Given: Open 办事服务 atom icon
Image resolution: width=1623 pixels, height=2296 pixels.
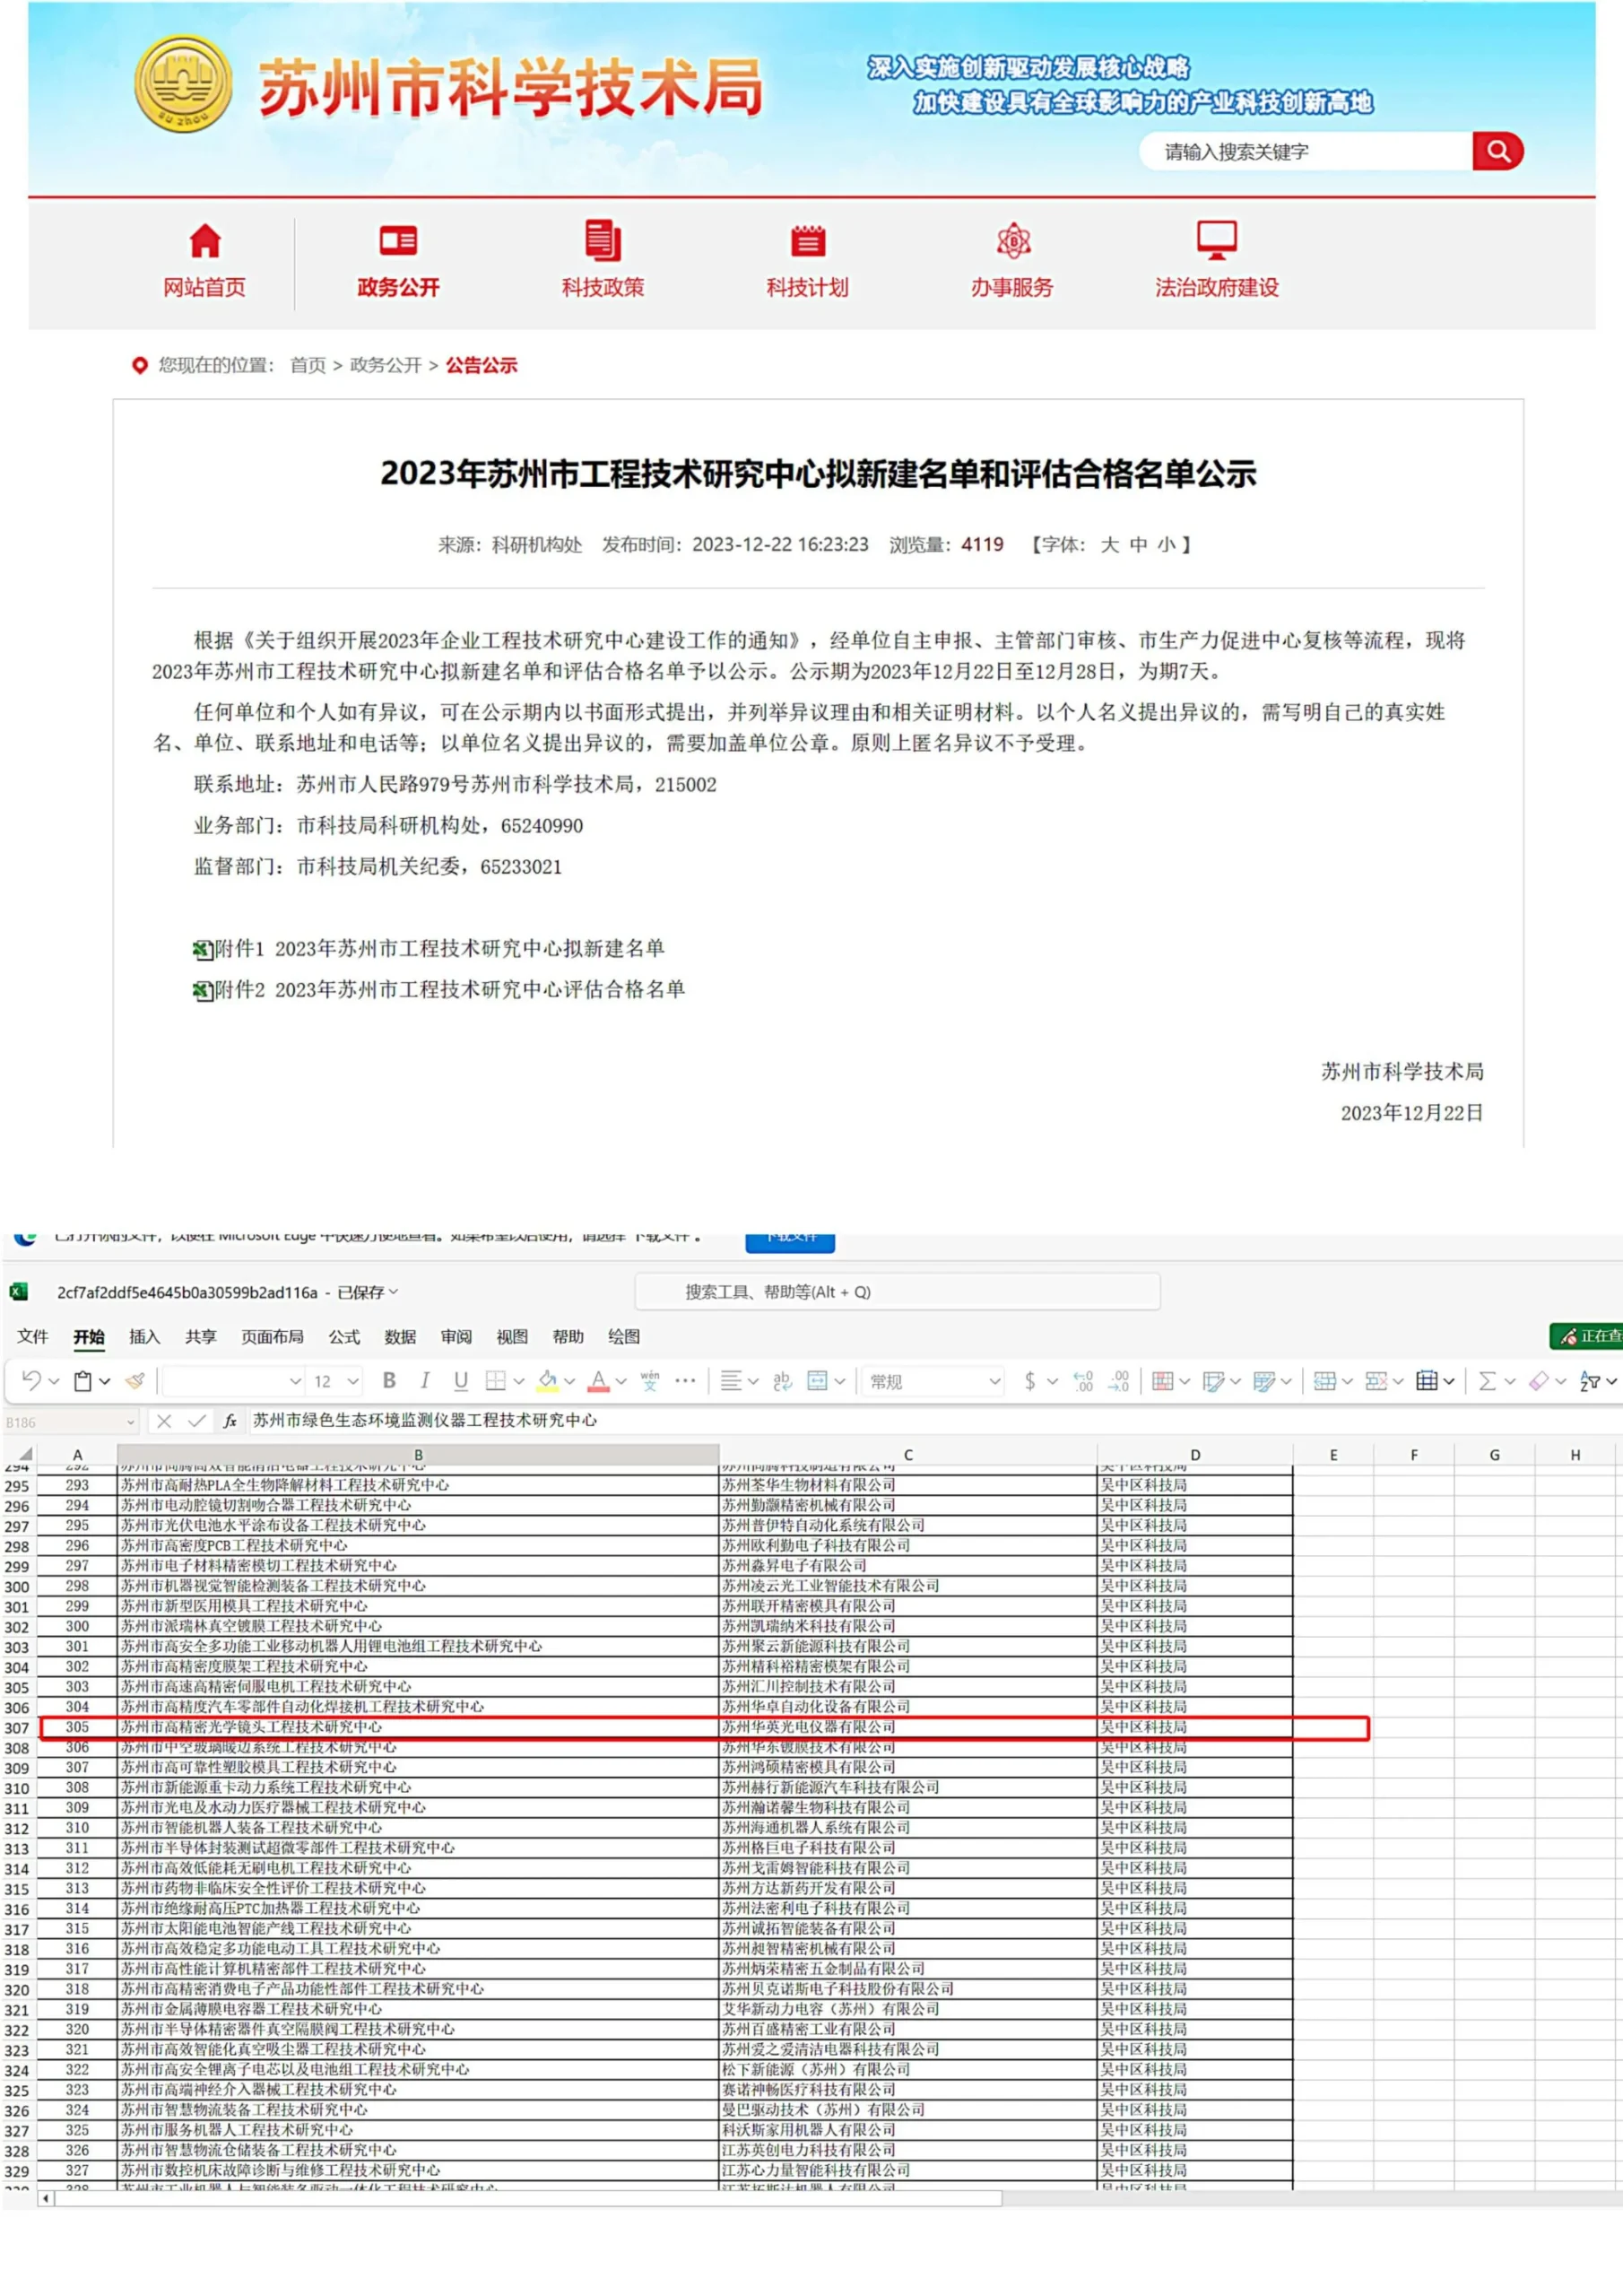Looking at the screenshot, I should point(1013,241).
